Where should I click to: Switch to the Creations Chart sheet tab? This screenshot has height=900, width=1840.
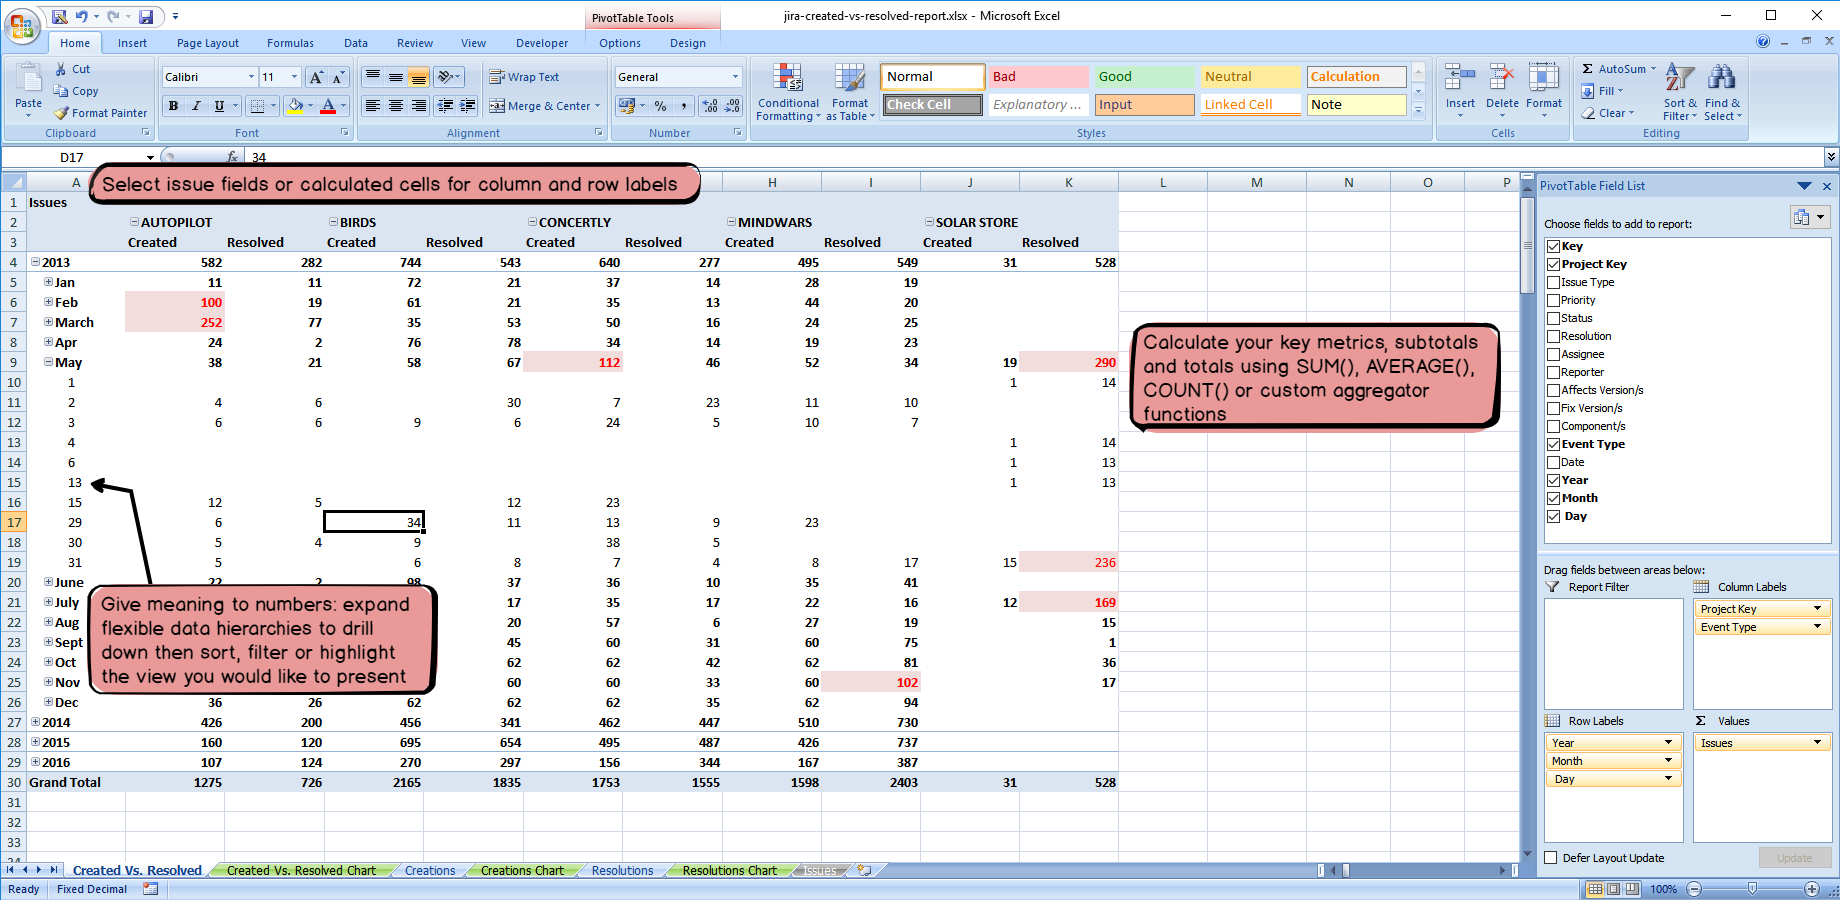click(x=521, y=871)
